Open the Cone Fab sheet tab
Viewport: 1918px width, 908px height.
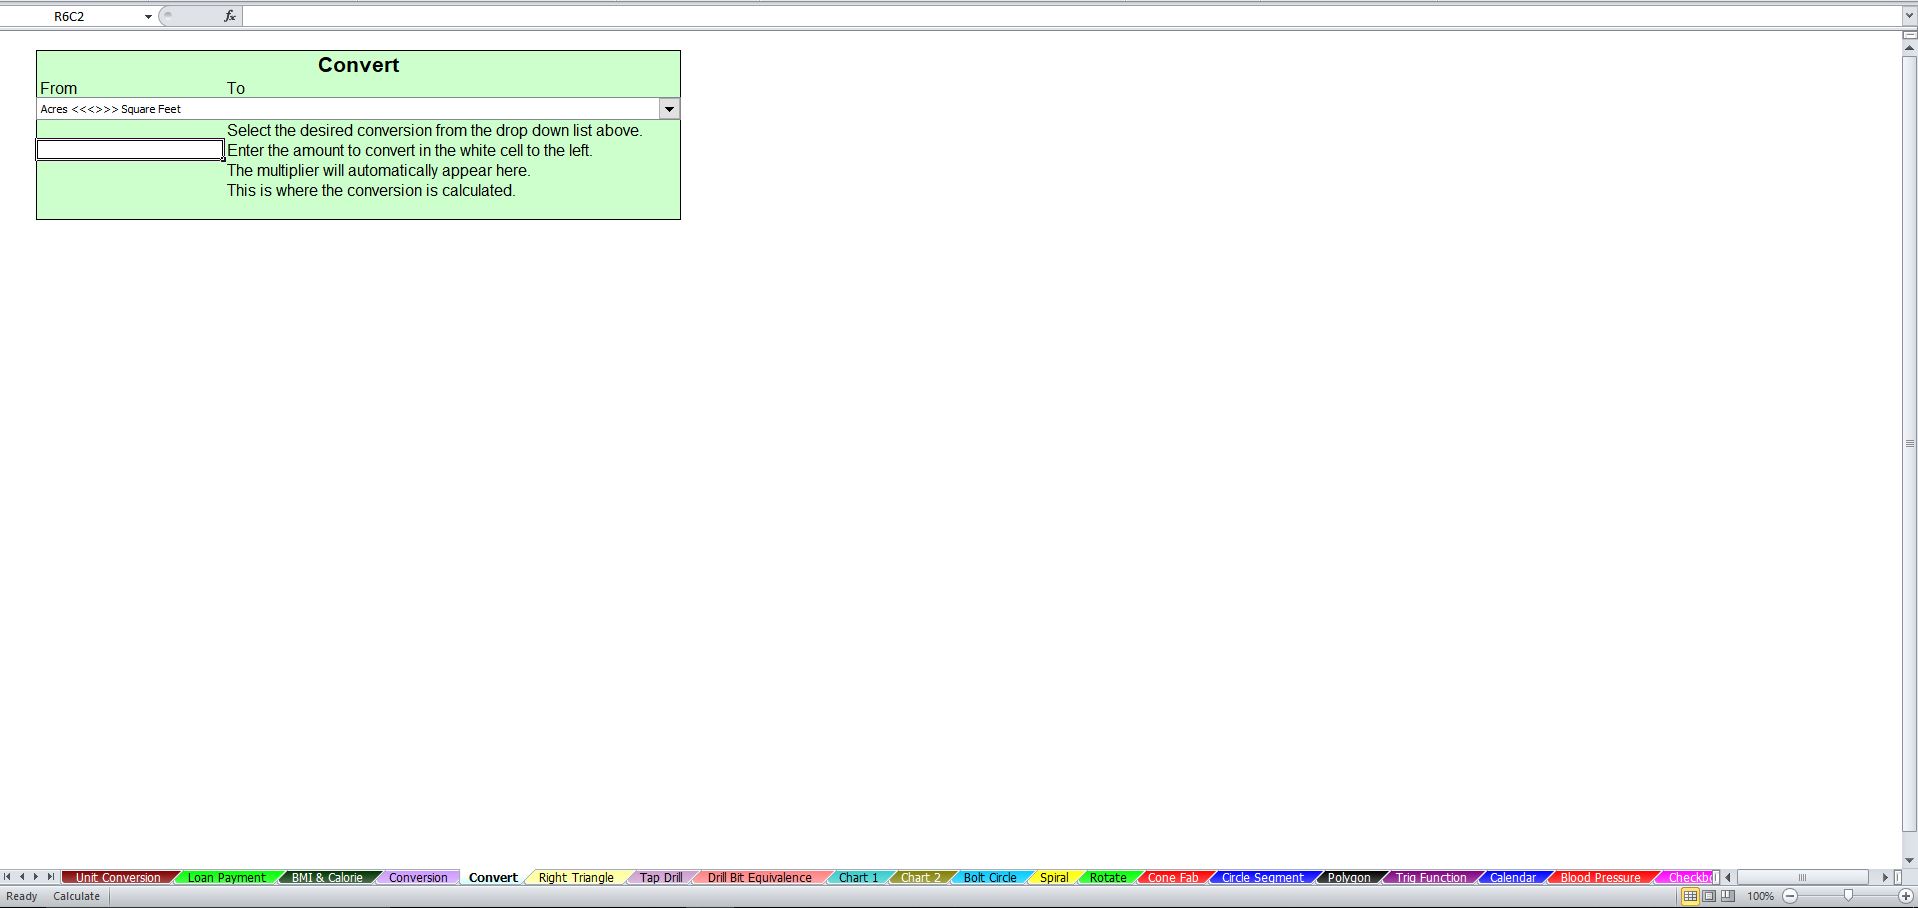(x=1173, y=878)
